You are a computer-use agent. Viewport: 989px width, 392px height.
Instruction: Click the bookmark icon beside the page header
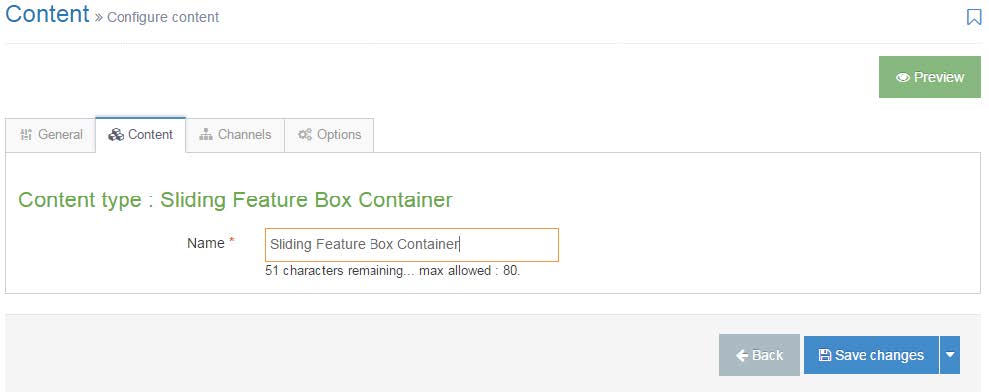(x=974, y=17)
